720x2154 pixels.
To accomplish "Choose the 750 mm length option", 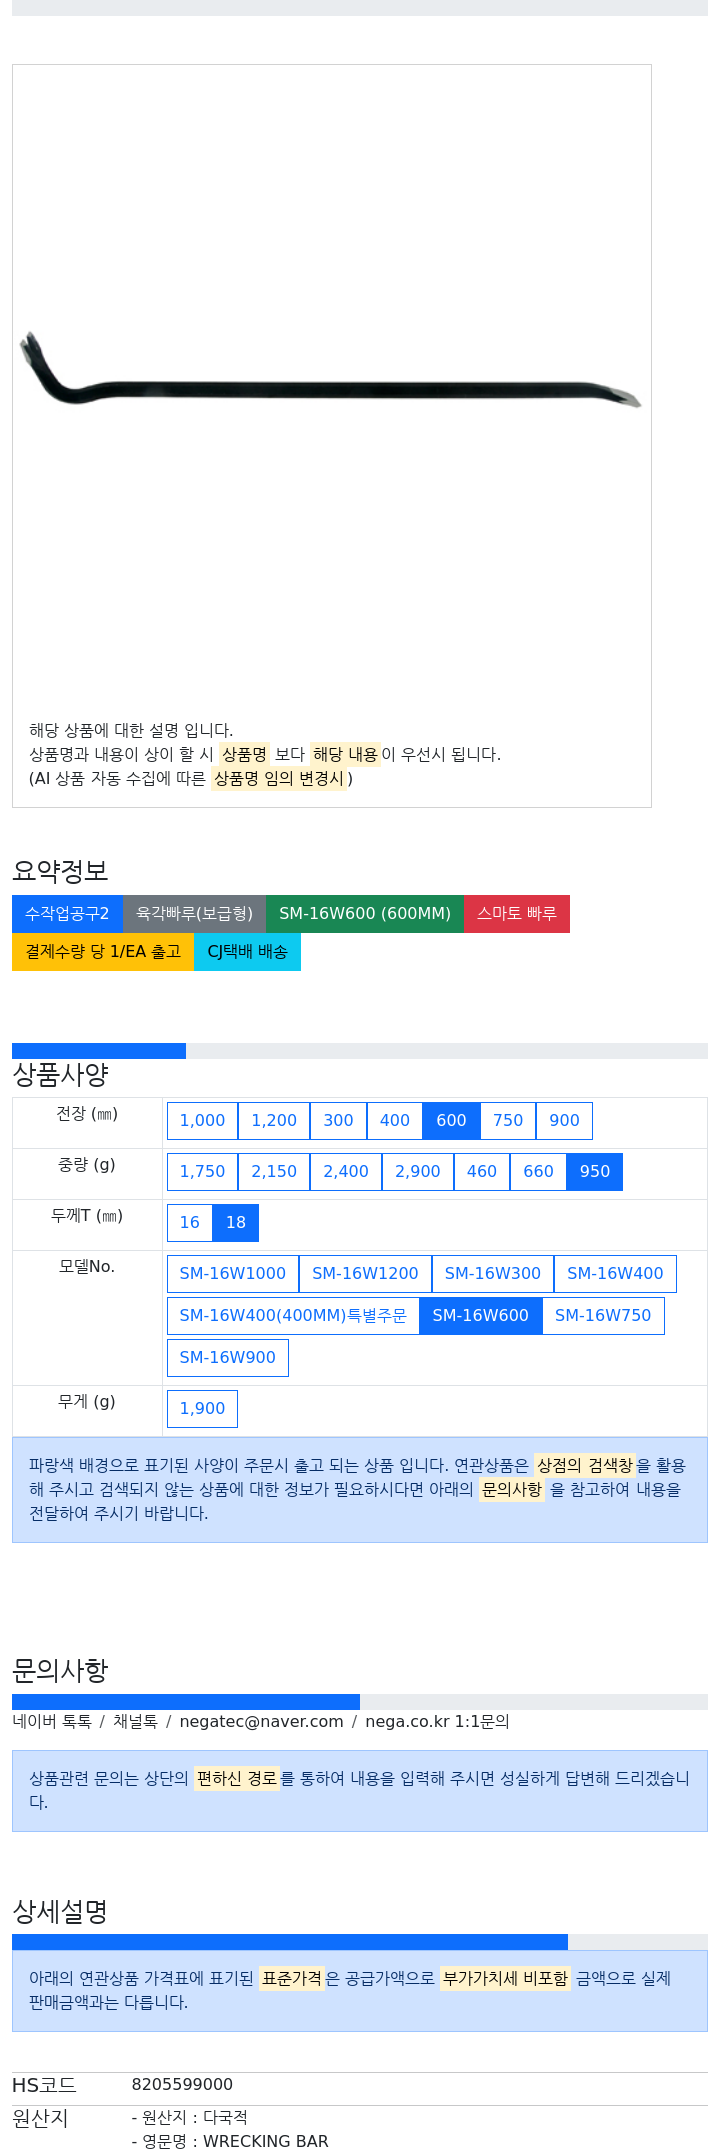I will click(508, 1121).
